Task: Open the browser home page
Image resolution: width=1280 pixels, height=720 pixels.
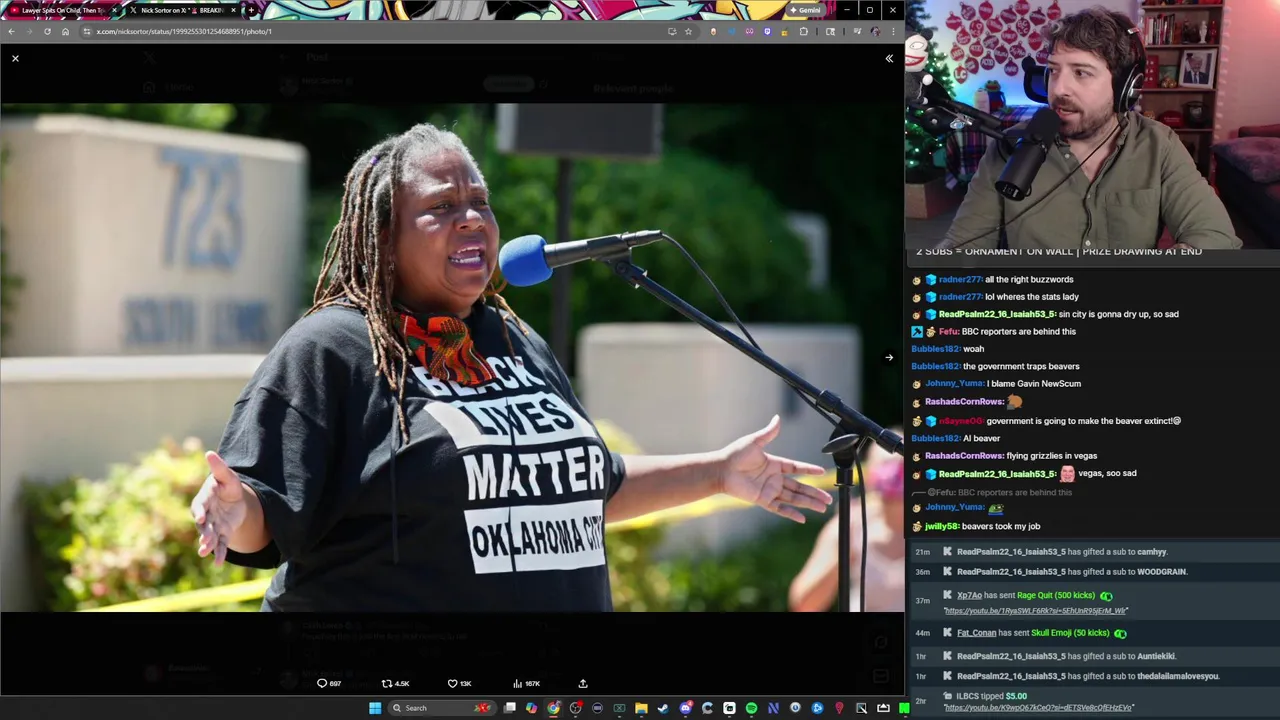Action: pyautogui.click(x=65, y=31)
